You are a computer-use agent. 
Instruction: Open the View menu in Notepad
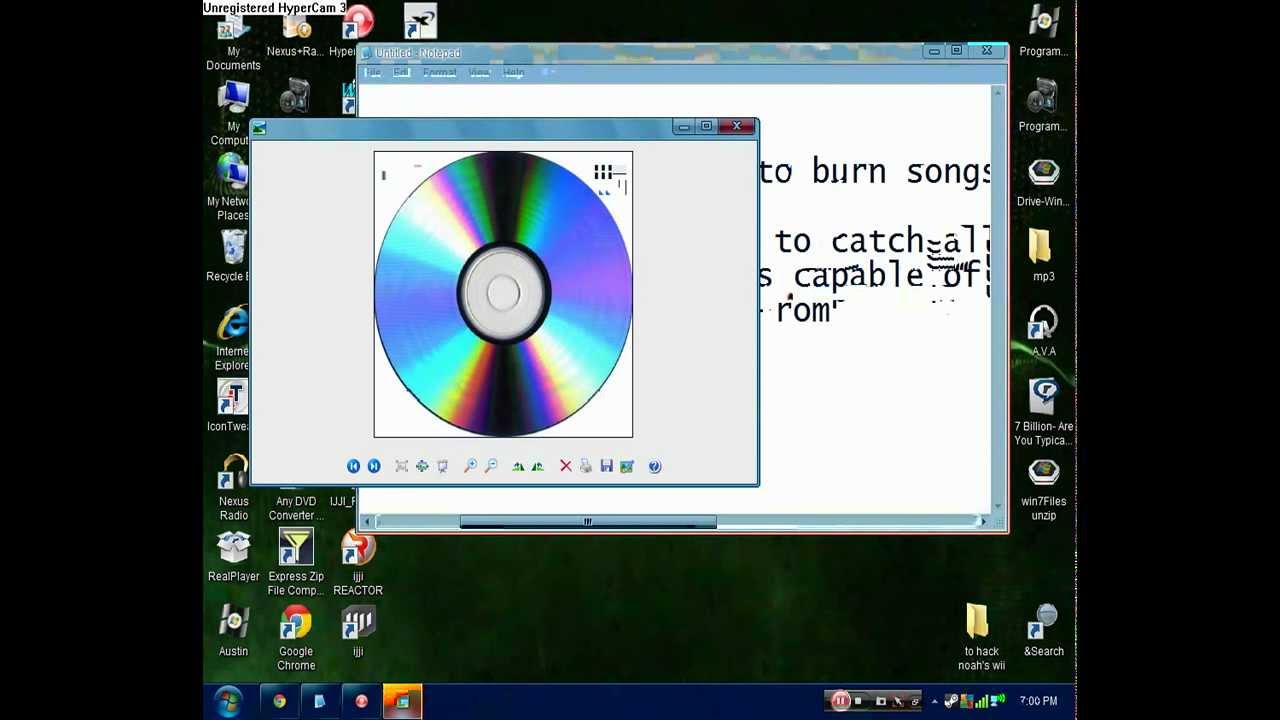click(480, 73)
